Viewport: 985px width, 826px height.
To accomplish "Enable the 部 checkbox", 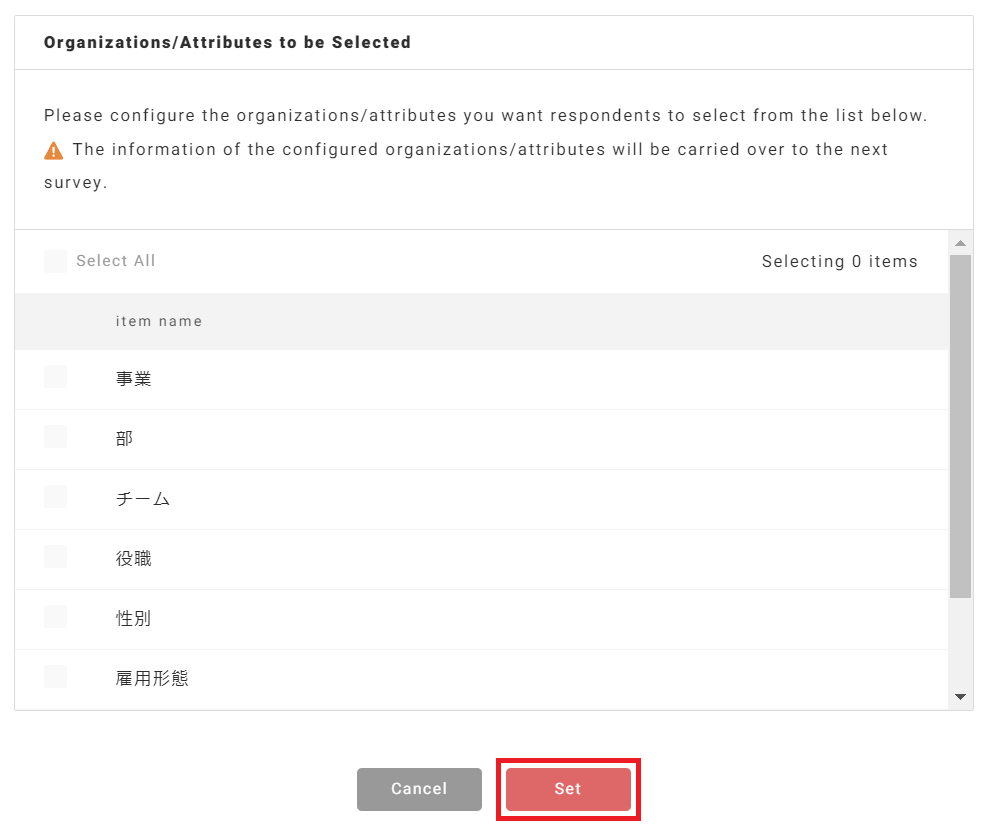I will 55,437.
